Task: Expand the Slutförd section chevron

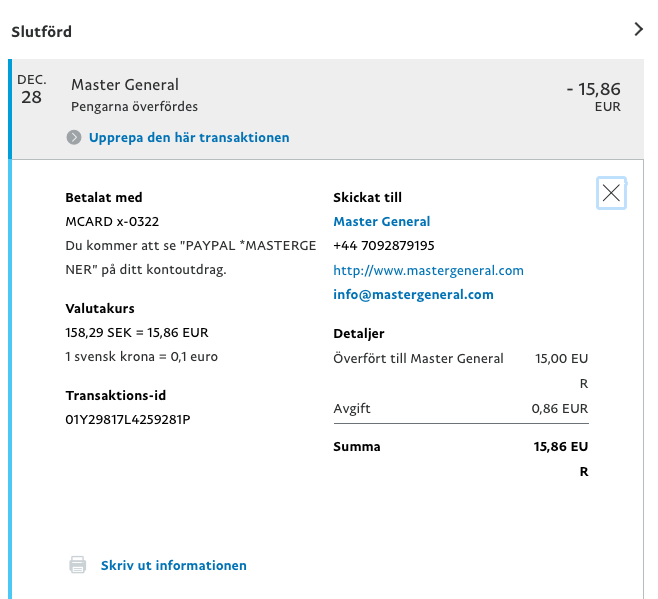Action: (x=638, y=29)
